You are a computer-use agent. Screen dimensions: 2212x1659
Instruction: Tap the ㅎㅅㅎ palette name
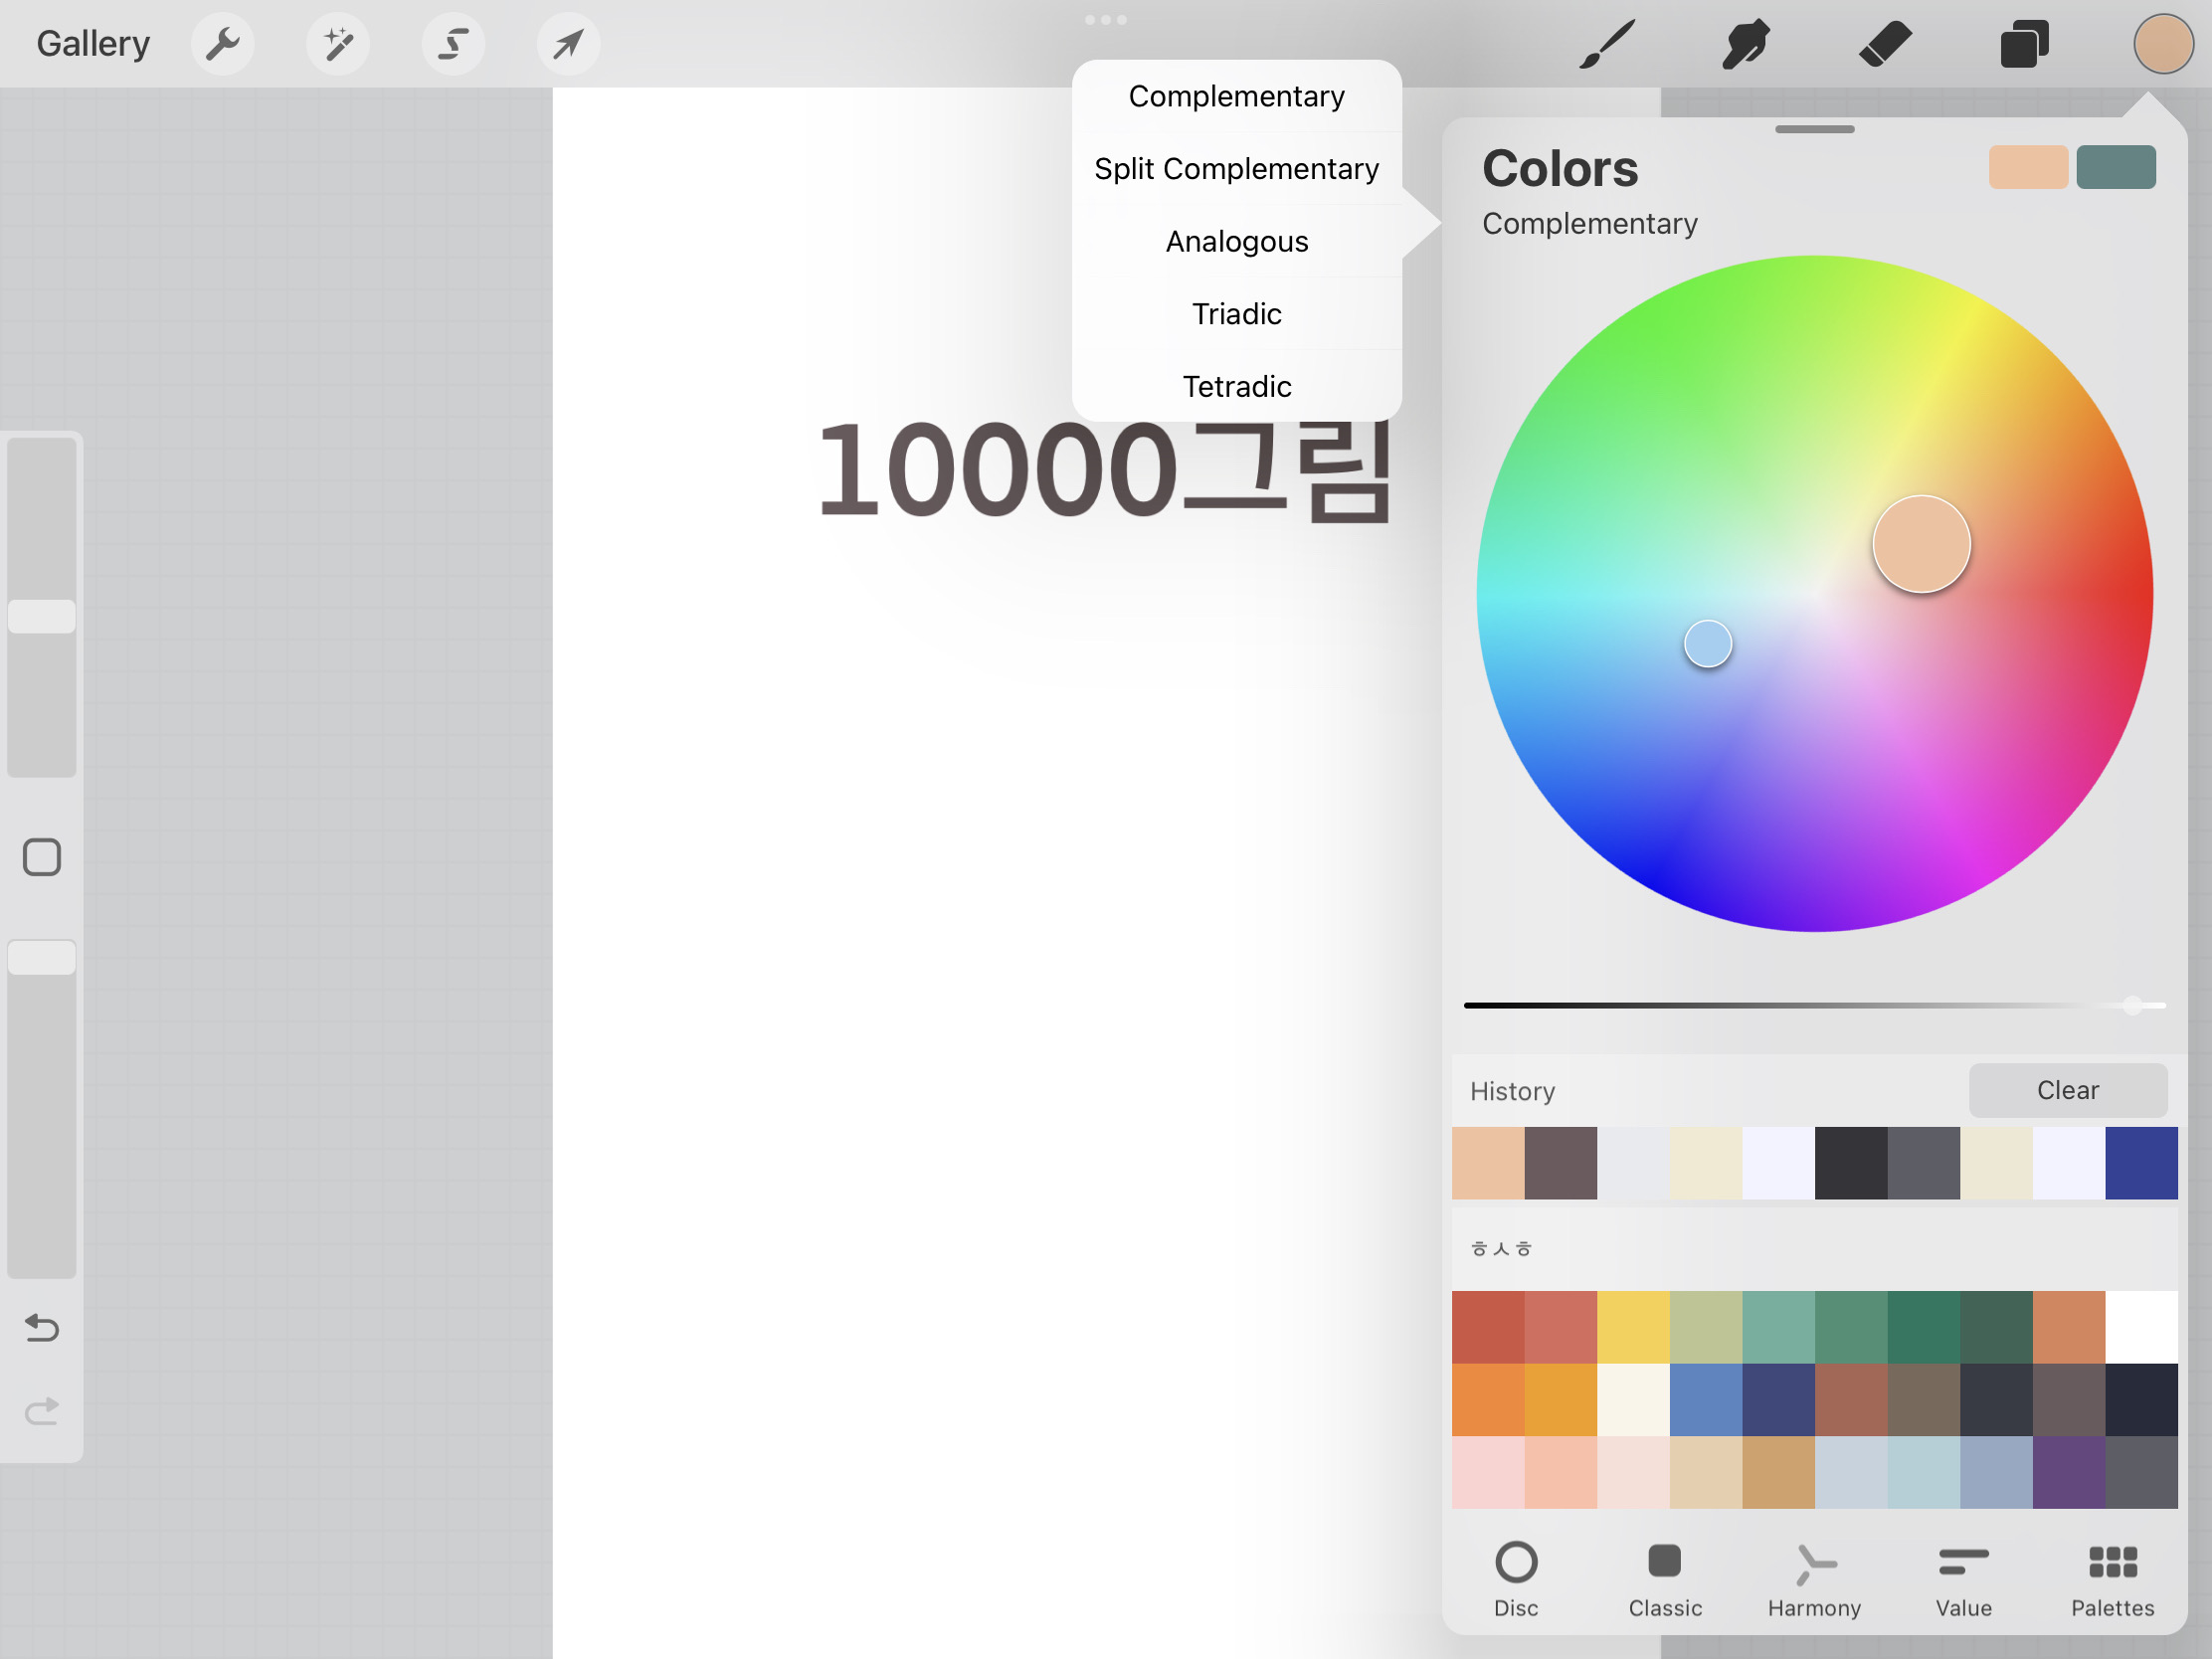point(1501,1248)
